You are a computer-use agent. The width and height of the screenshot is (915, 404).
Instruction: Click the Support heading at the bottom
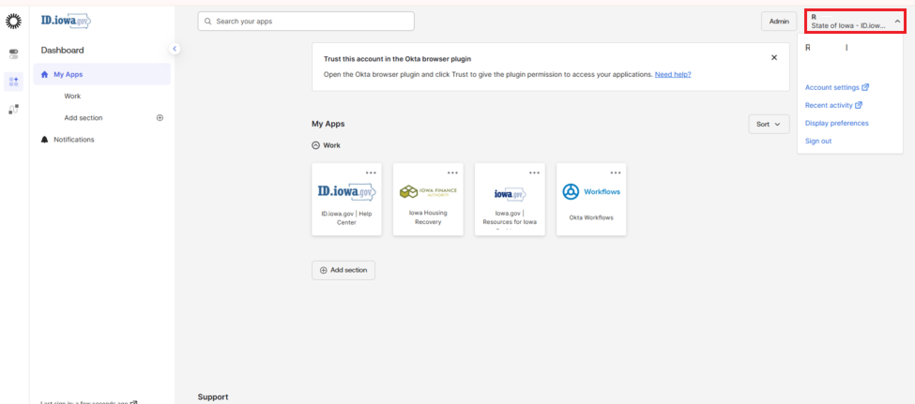tap(213, 397)
